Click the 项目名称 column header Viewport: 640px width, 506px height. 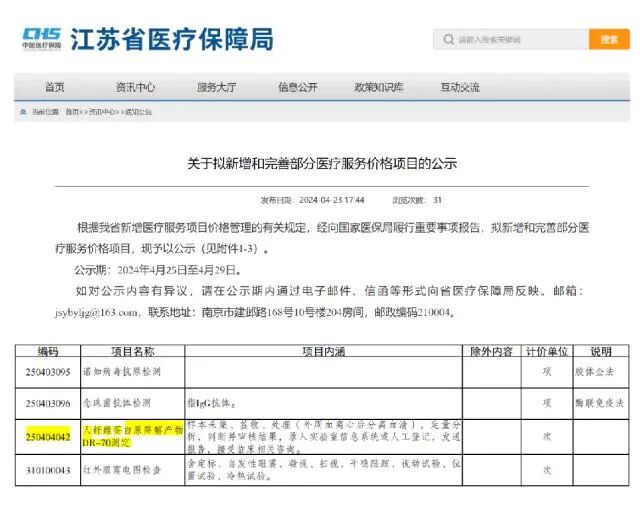coord(133,351)
